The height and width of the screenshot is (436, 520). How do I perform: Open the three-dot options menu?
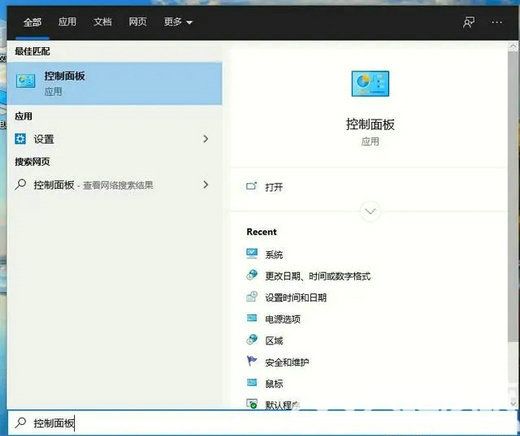[497, 22]
